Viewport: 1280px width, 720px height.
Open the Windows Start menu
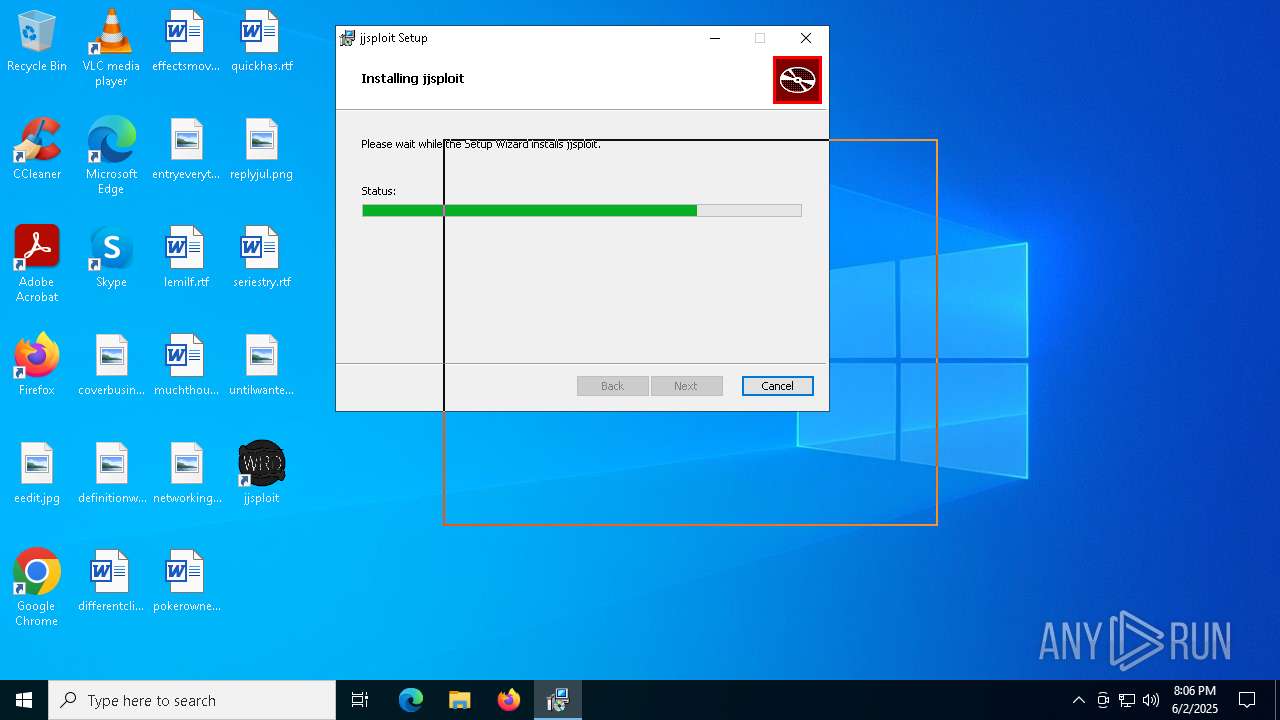(24, 700)
